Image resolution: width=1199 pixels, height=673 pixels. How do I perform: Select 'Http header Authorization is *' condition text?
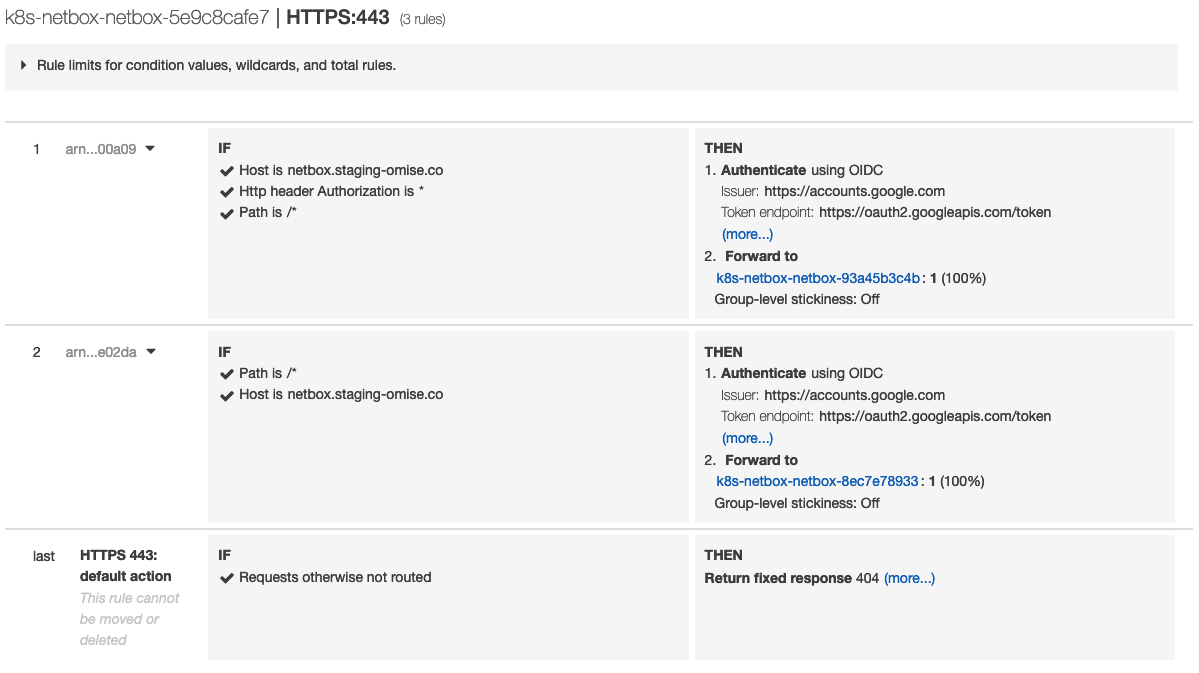point(331,191)
